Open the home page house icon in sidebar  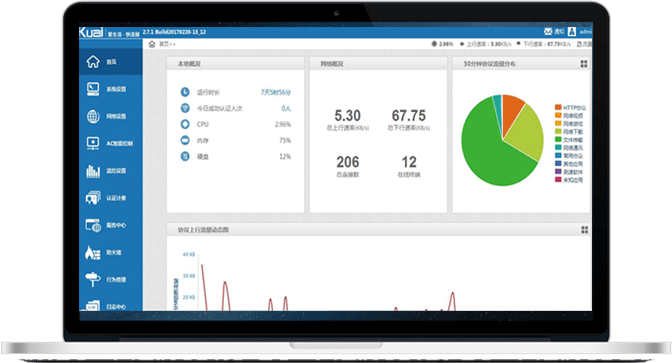[x=93, y=62]
